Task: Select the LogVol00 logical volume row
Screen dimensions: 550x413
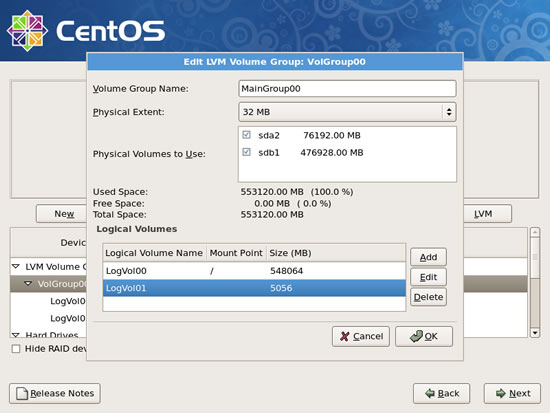Action: click(254, 271)
